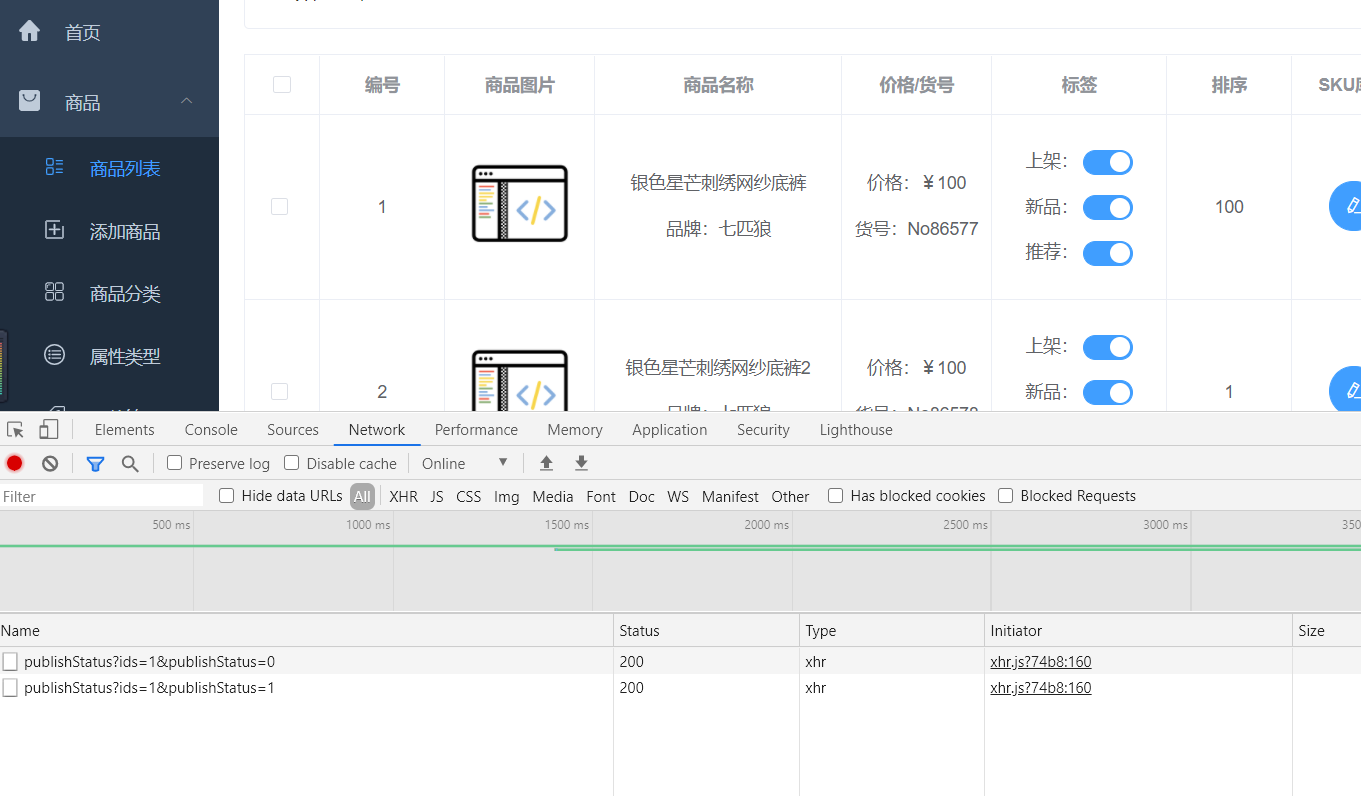Turn off 推荐 switch for product 1
Image resolution: width=1361 pixels, height=796 pixels.
pyautogui.click(x=1108, y=253)
